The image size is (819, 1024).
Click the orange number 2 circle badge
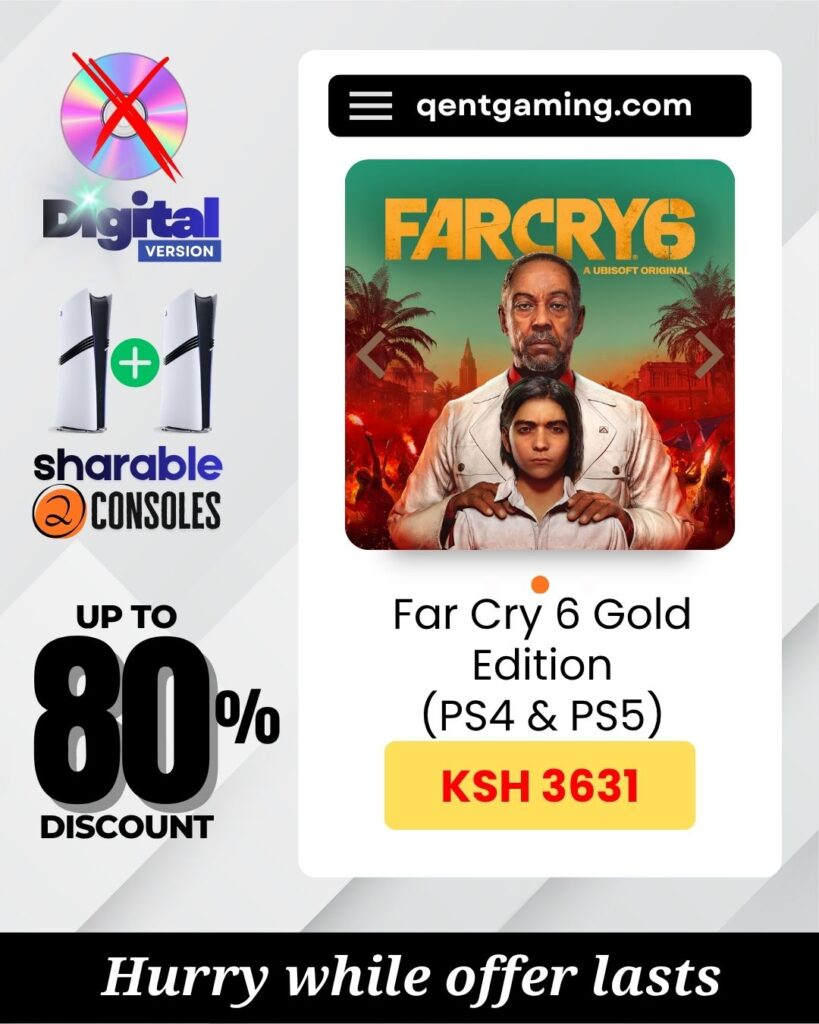point(58,510)
